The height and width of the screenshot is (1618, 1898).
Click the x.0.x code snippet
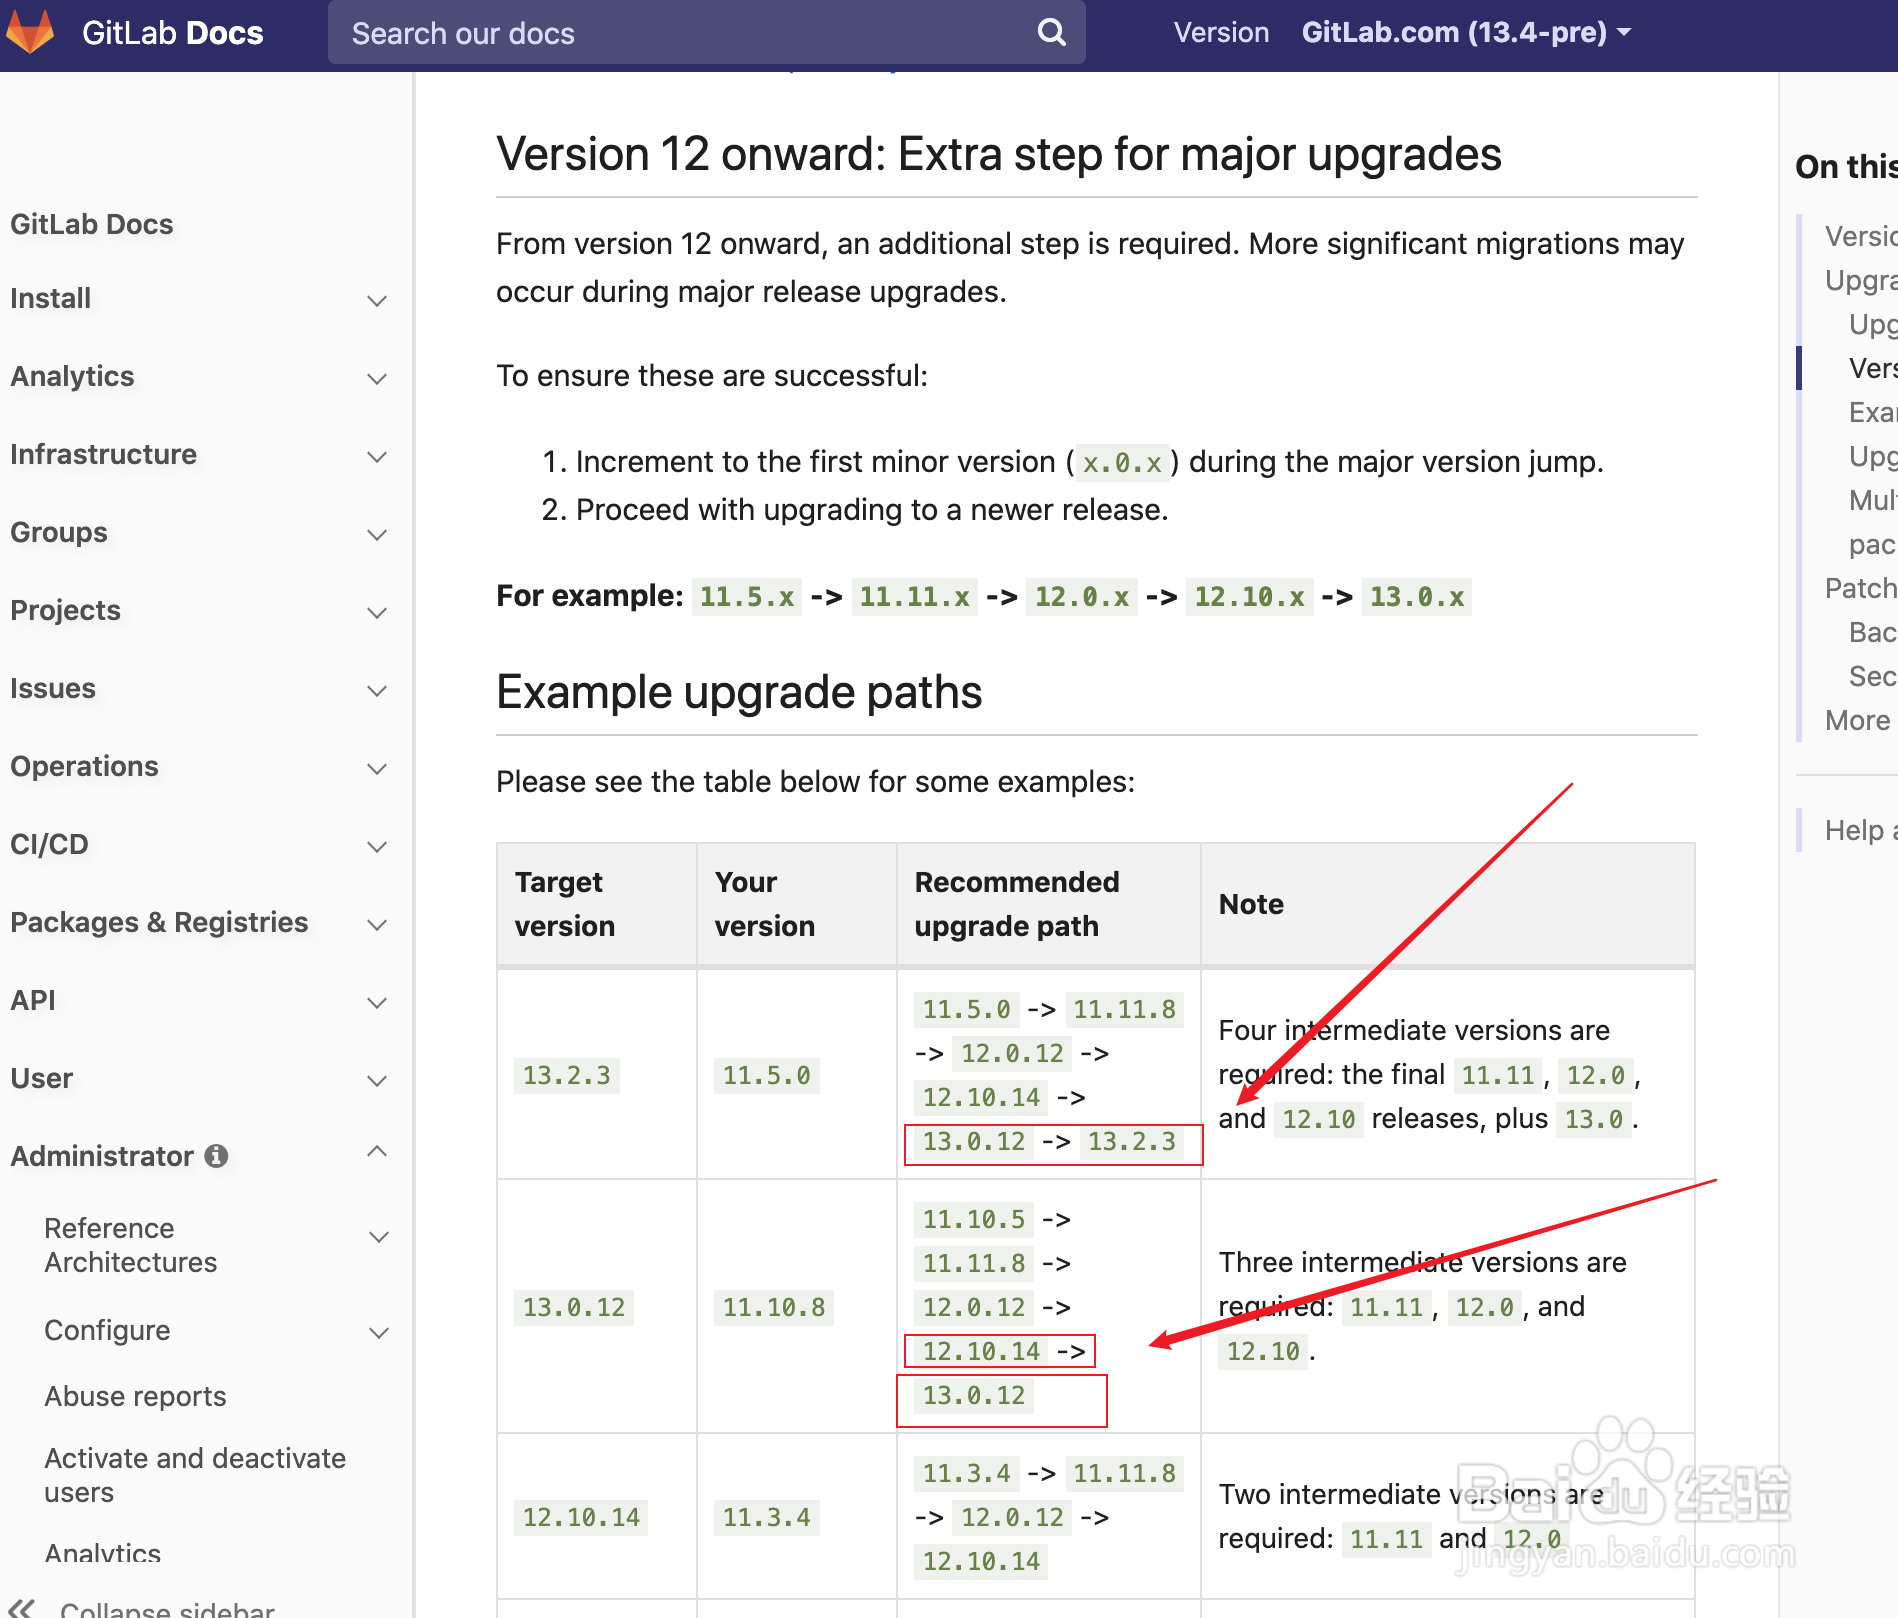click(x=1122, y=463)
